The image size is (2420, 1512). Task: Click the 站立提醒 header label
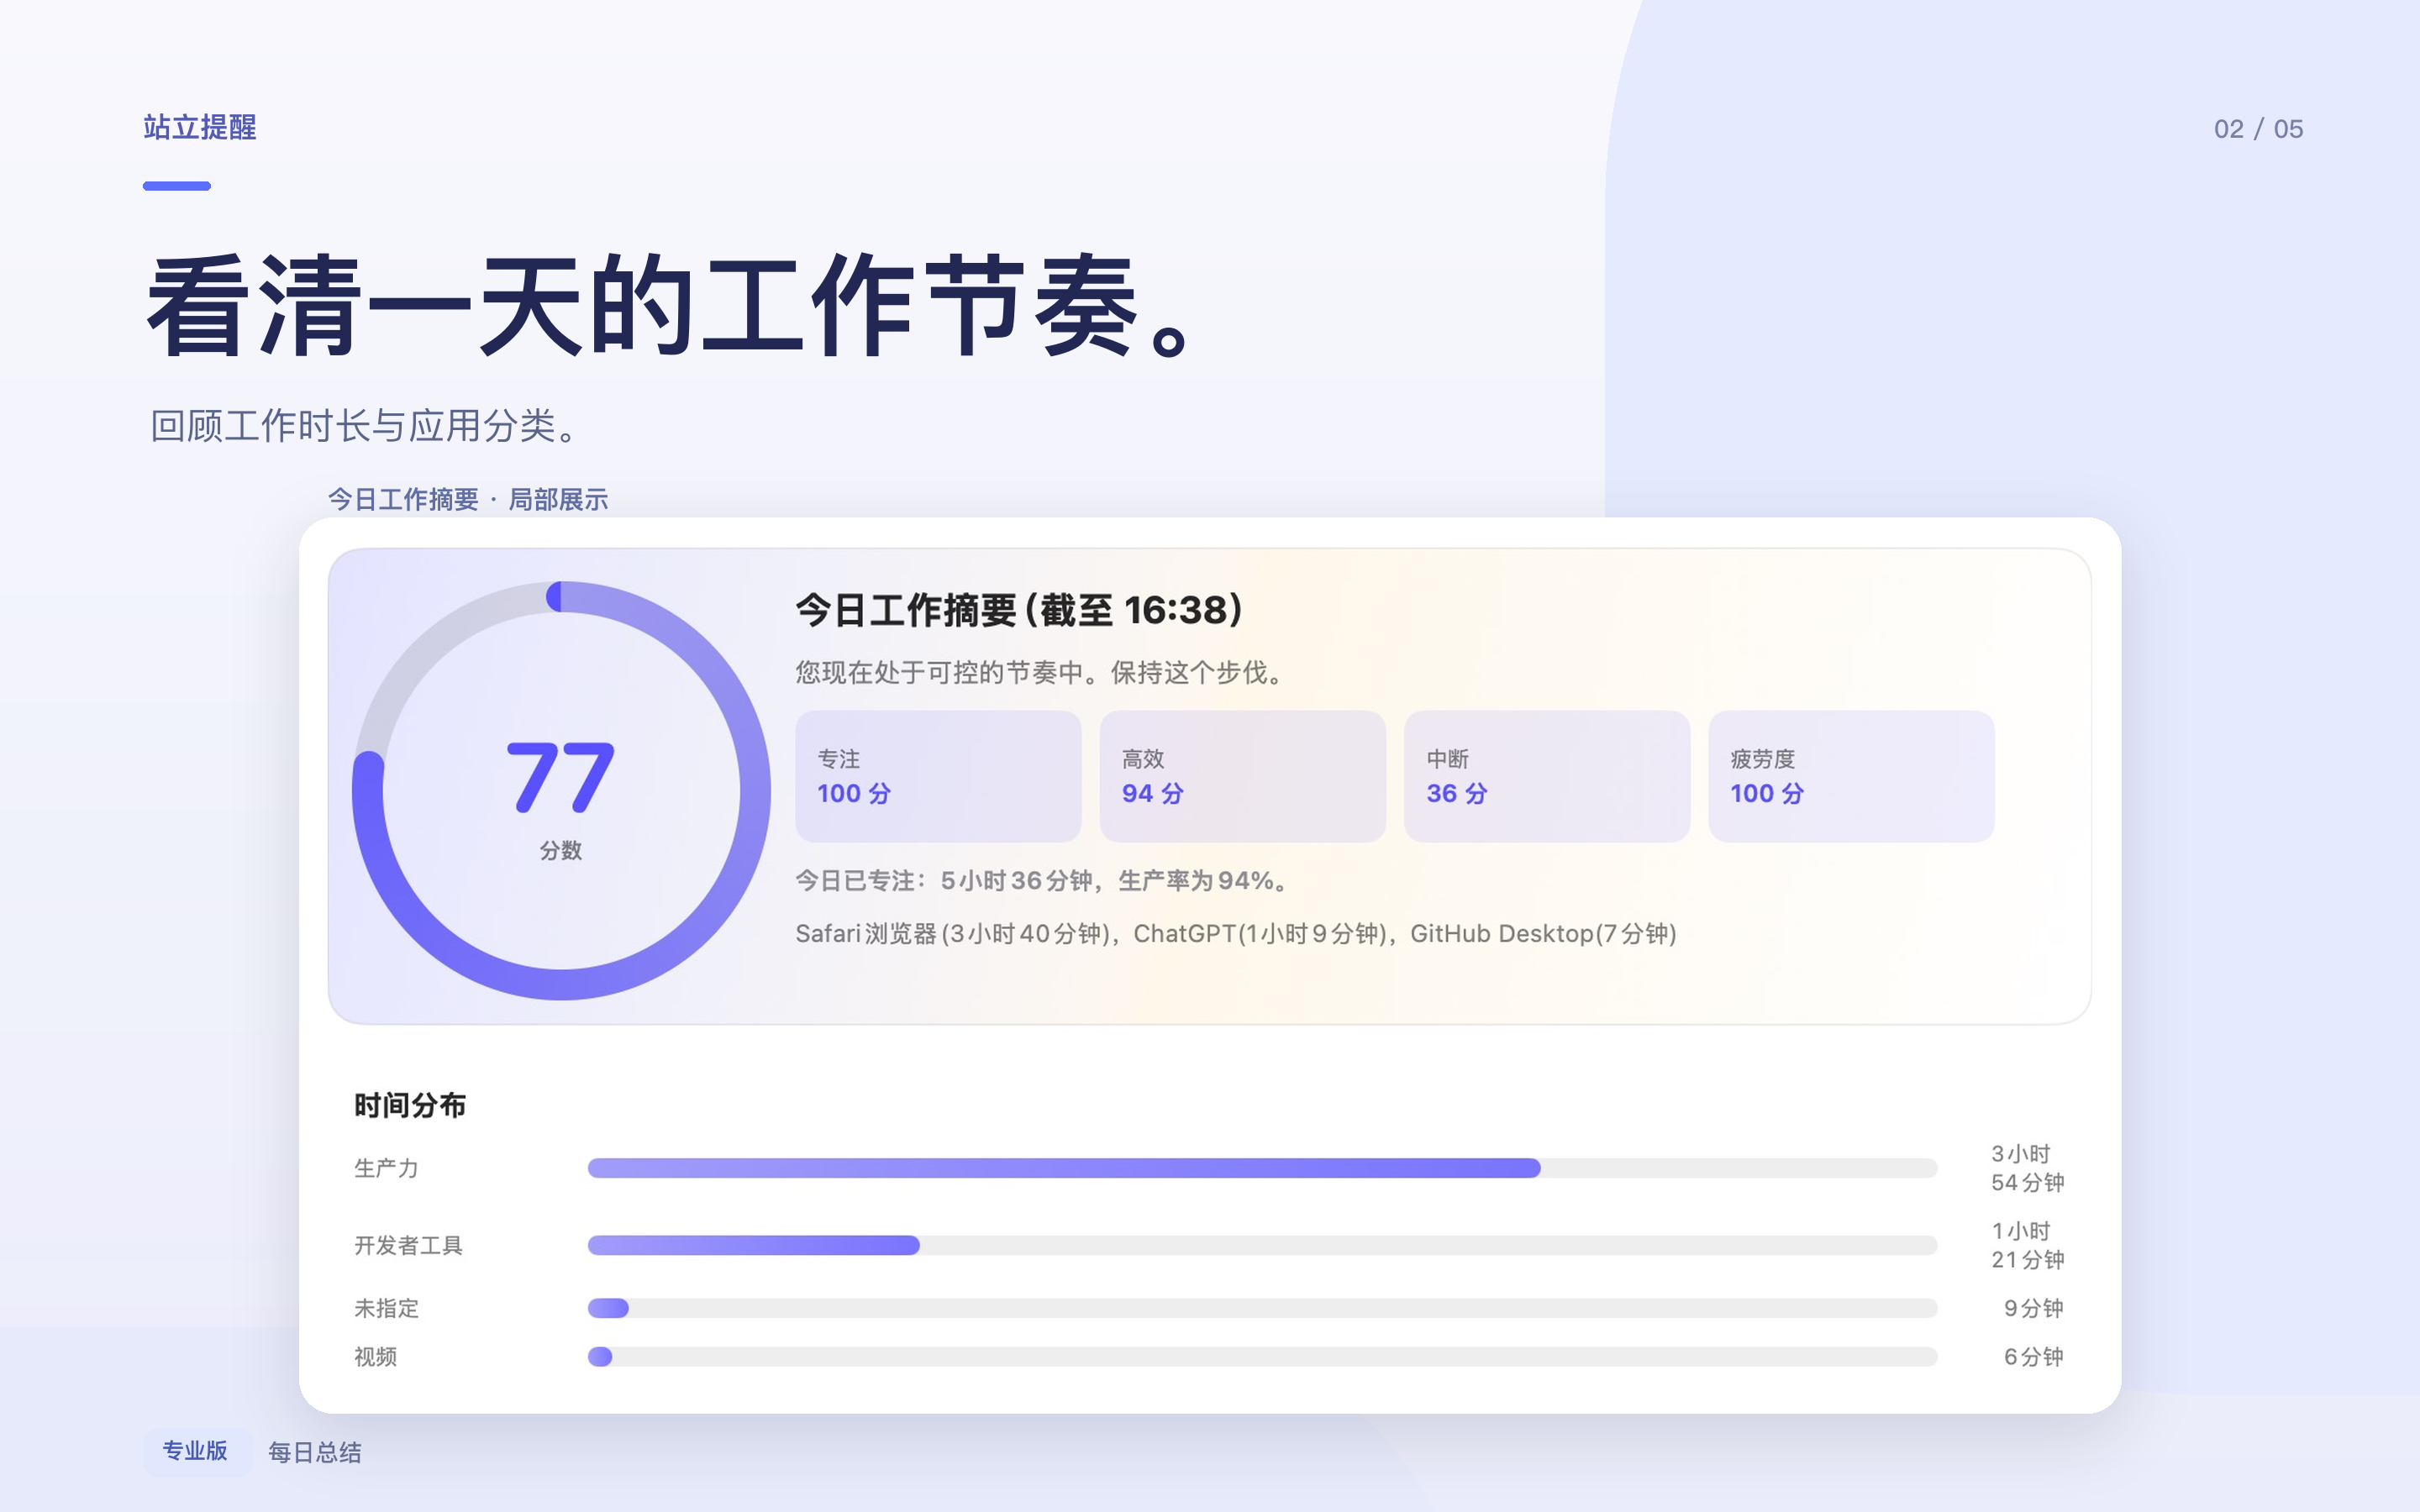click(200, 127)
